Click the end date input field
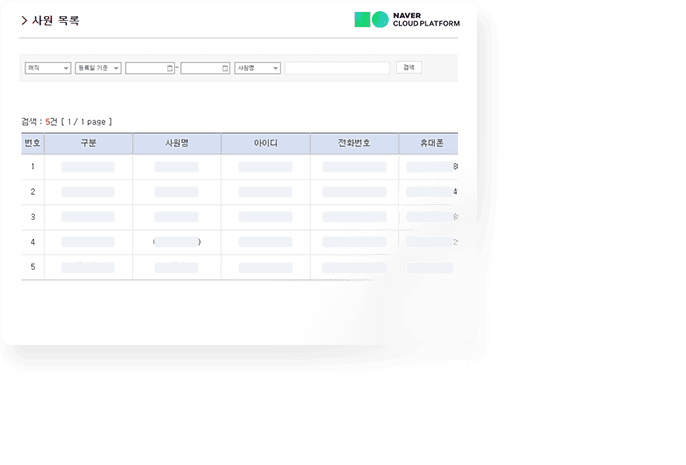 tap(201, 68)
